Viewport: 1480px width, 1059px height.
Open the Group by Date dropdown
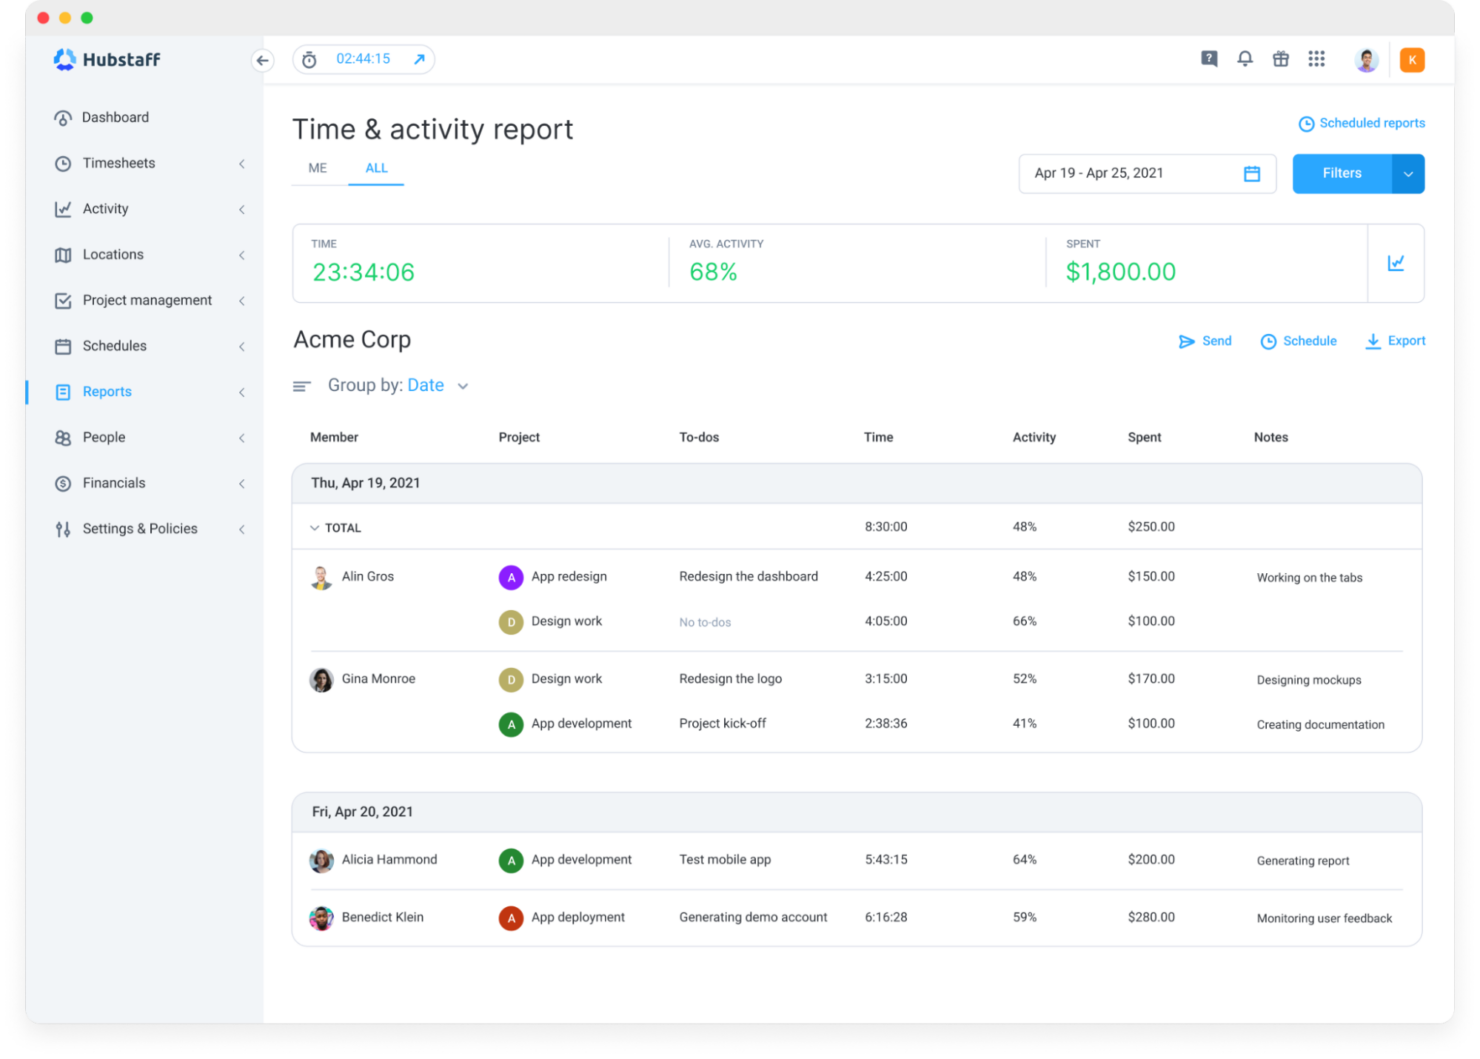[435, 385]
